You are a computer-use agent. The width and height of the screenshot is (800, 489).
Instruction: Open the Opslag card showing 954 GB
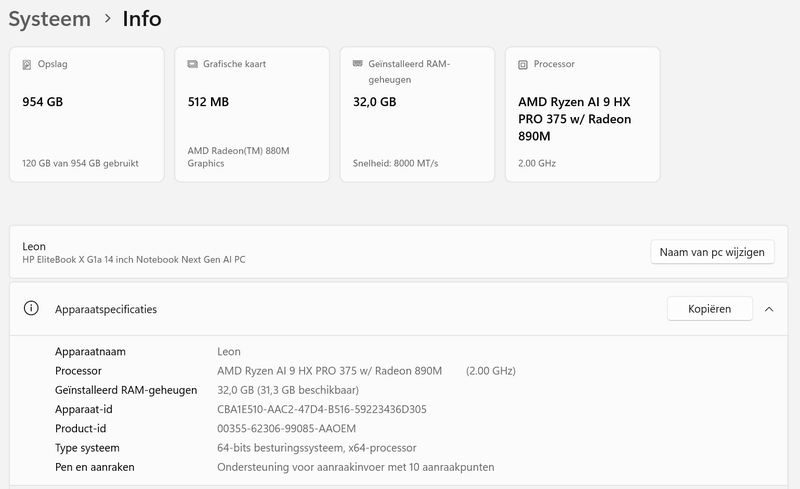(x=87, y=114)
